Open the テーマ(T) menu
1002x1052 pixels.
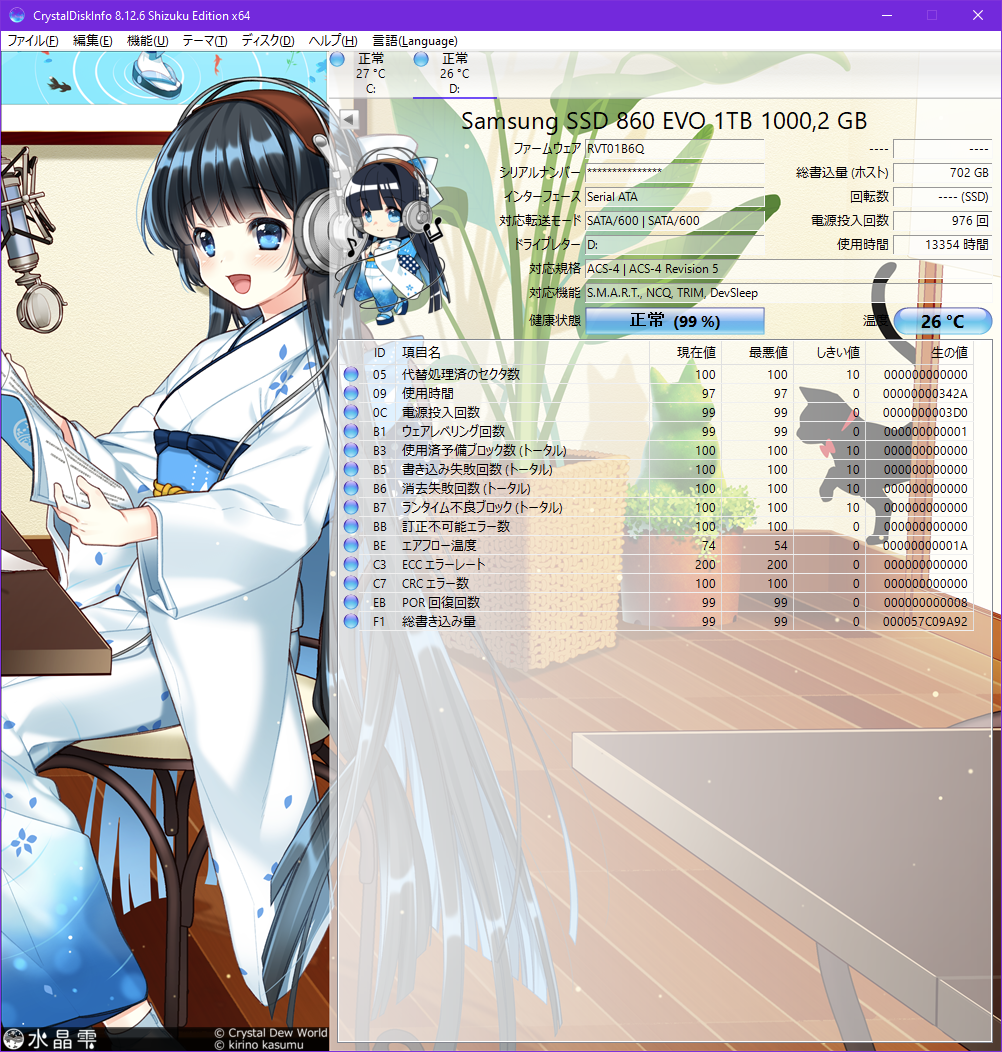coord(205,41)
